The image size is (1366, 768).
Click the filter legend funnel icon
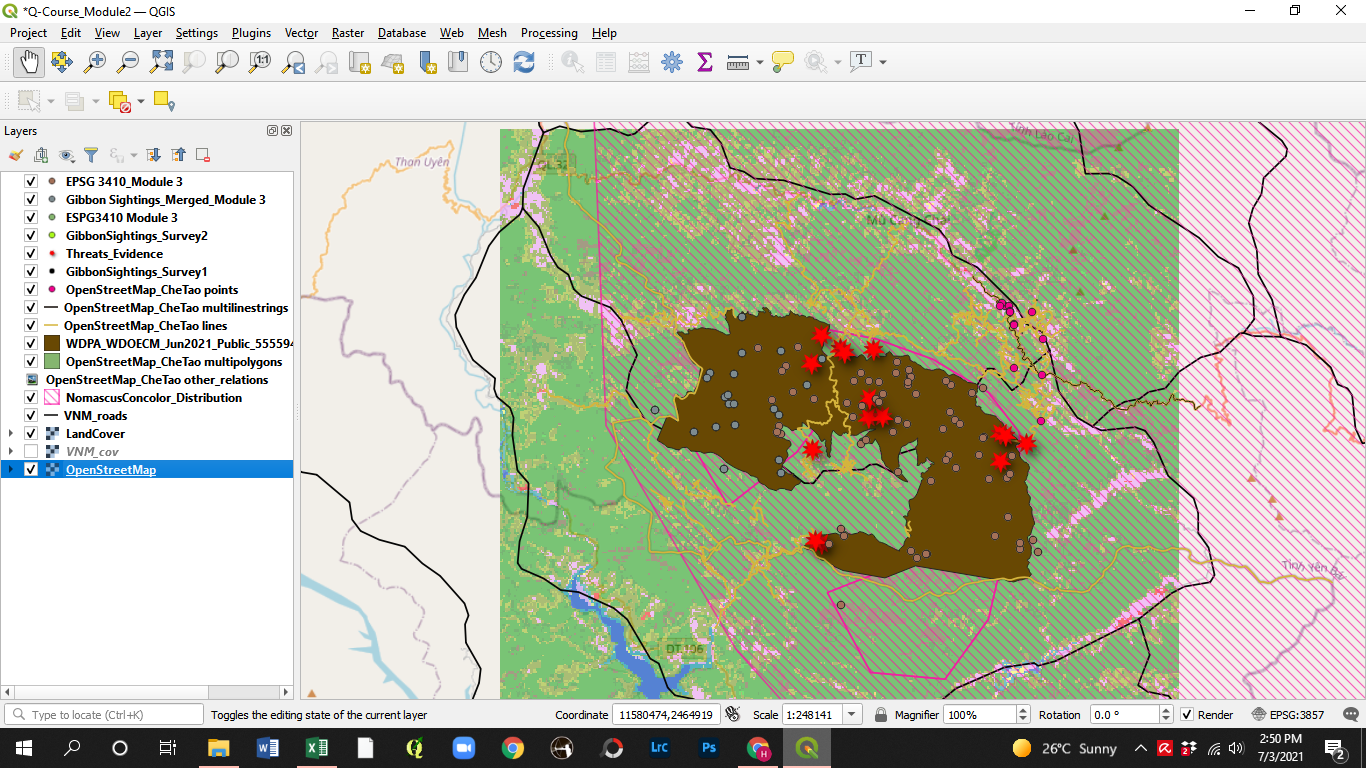coord(91,155)
